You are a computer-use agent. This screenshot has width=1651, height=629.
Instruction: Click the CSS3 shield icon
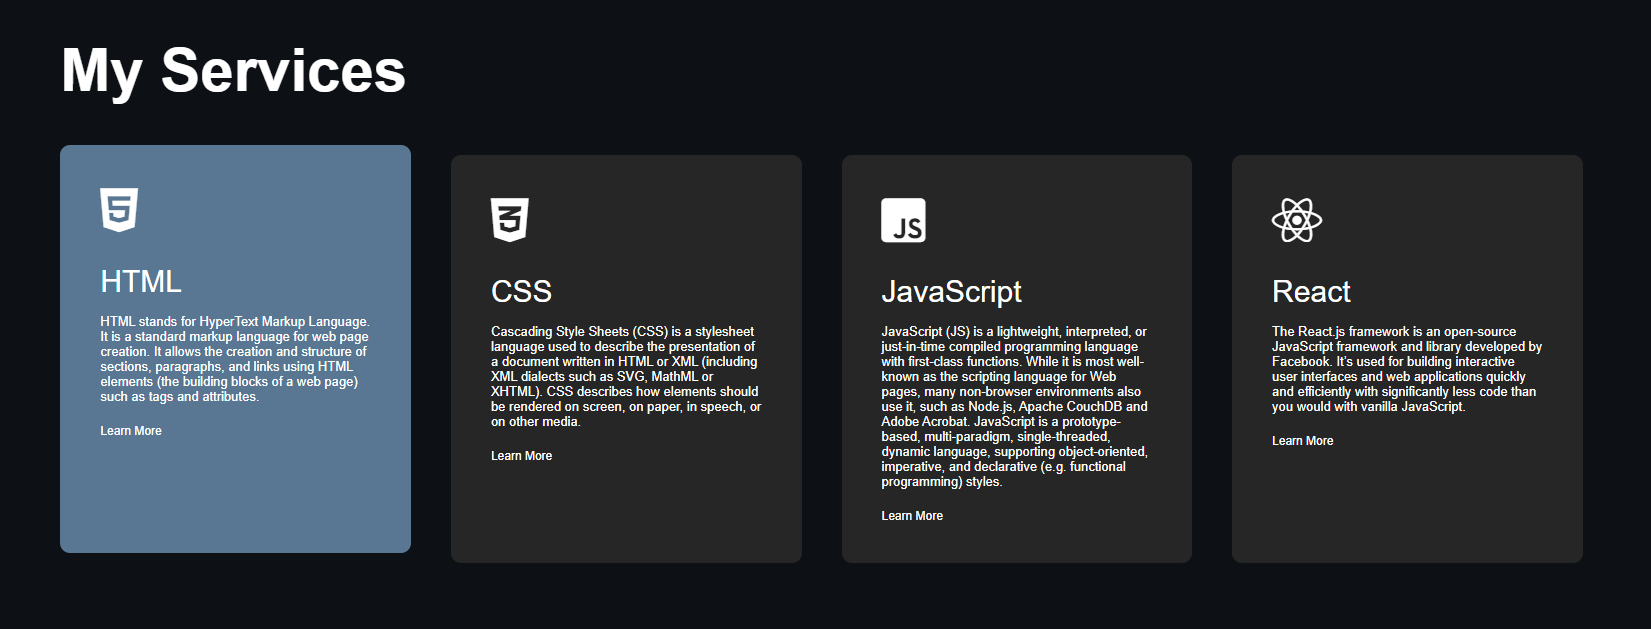(x=510, y=220)
